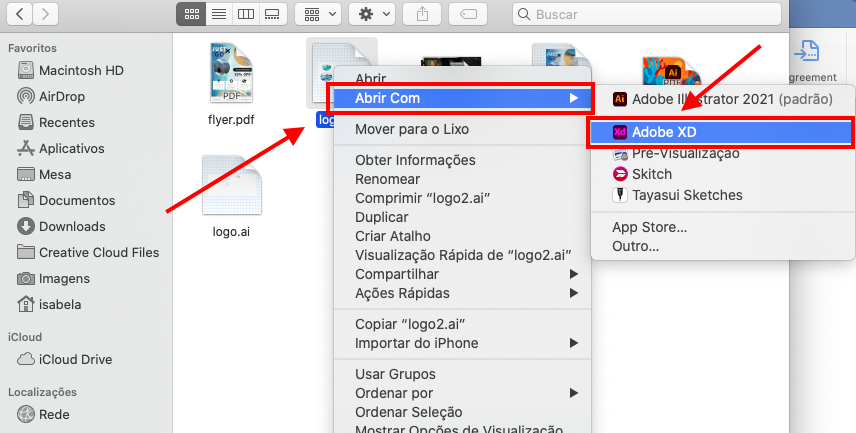Open Rede in sidebar
The image size is (856, 433).
click(x=44, y=414)
